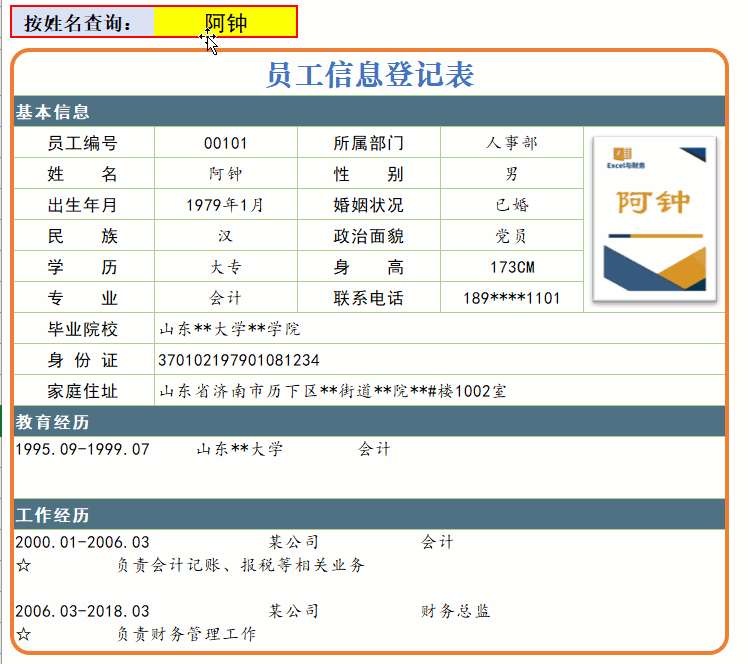Click the 联系电话 label cell
Image resolution: width=748 pixels, height=664 pixels.
(369, 298)
